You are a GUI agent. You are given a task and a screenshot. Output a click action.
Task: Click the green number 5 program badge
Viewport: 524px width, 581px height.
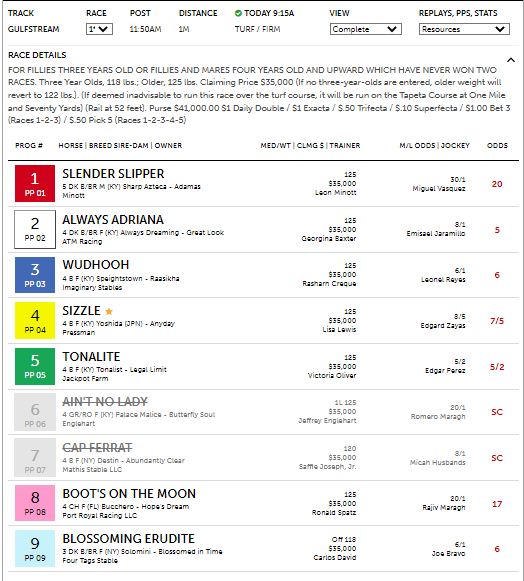click(x=35, y=366)
